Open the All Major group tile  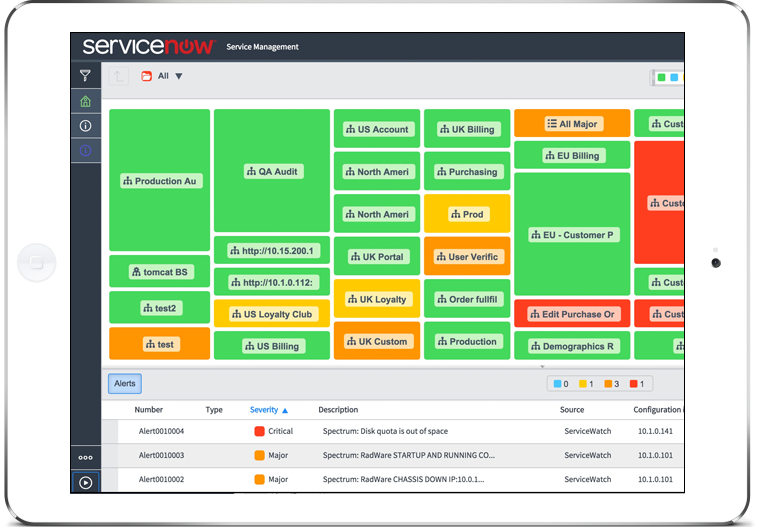(x=572, y=123)
